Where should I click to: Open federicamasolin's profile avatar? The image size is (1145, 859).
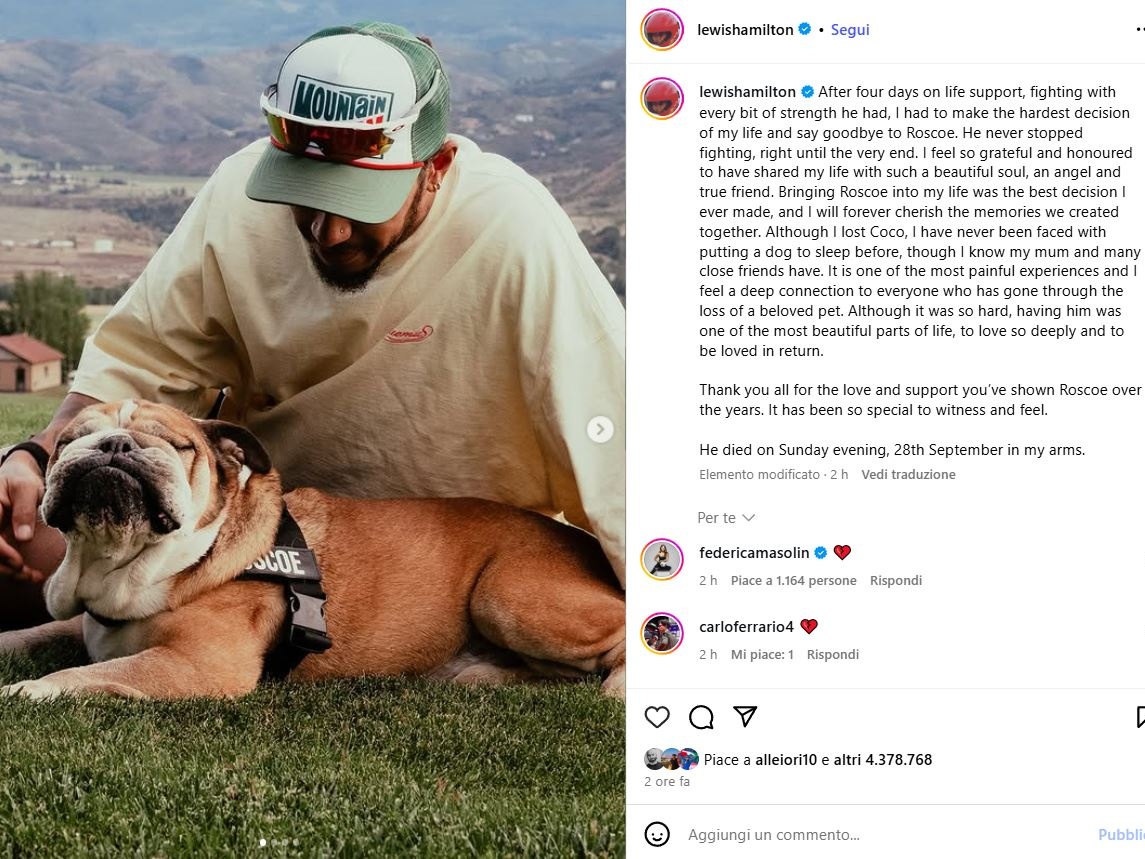click(662, 560)
